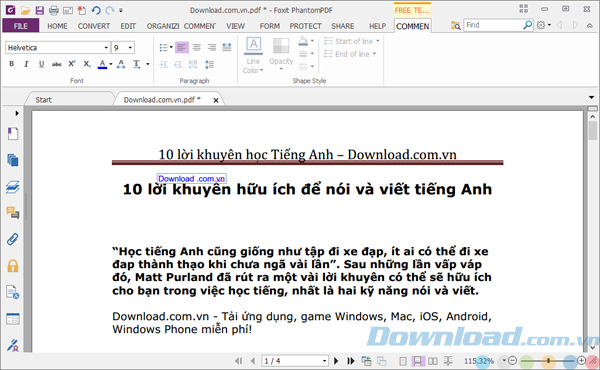Click the zoom slider handle
Image resolution: width=600 pixels, height=370 pixels.
[x=548, y=360]
